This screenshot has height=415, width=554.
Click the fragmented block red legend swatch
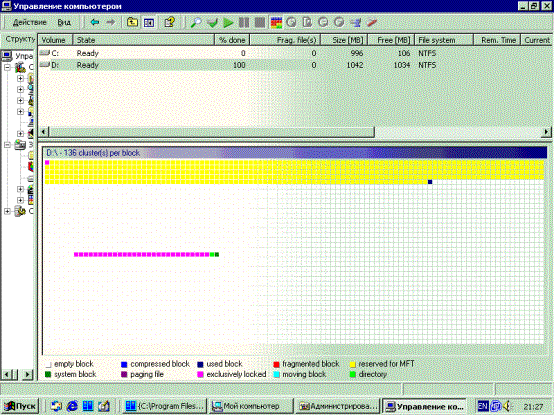pos(276,364)
